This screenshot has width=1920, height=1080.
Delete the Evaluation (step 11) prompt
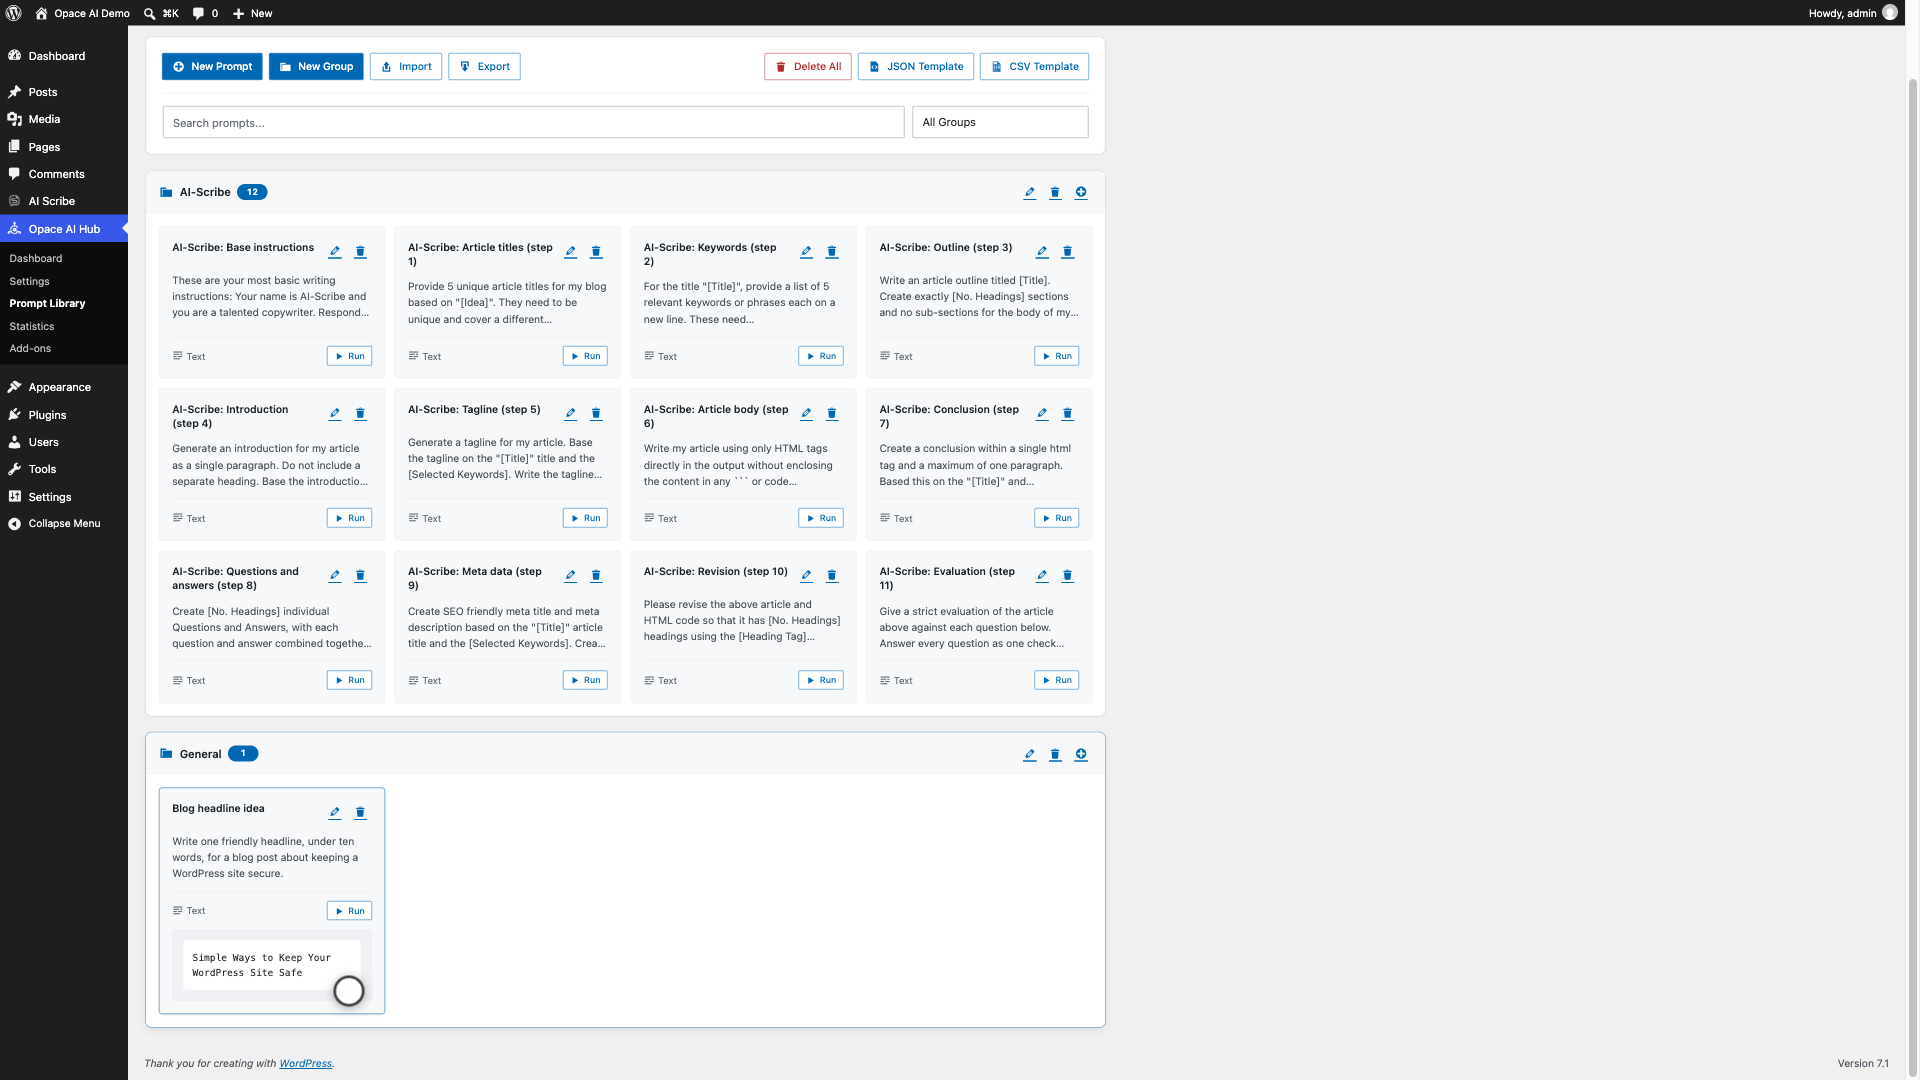[1068, 576]
